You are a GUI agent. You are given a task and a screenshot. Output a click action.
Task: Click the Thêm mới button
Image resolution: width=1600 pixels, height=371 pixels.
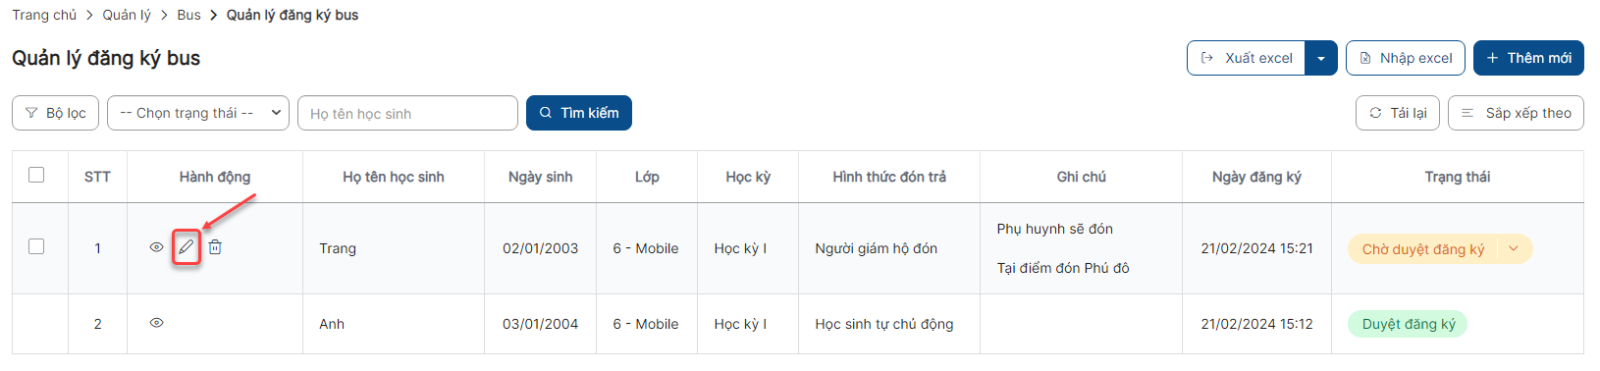[x=1528, y=58]
